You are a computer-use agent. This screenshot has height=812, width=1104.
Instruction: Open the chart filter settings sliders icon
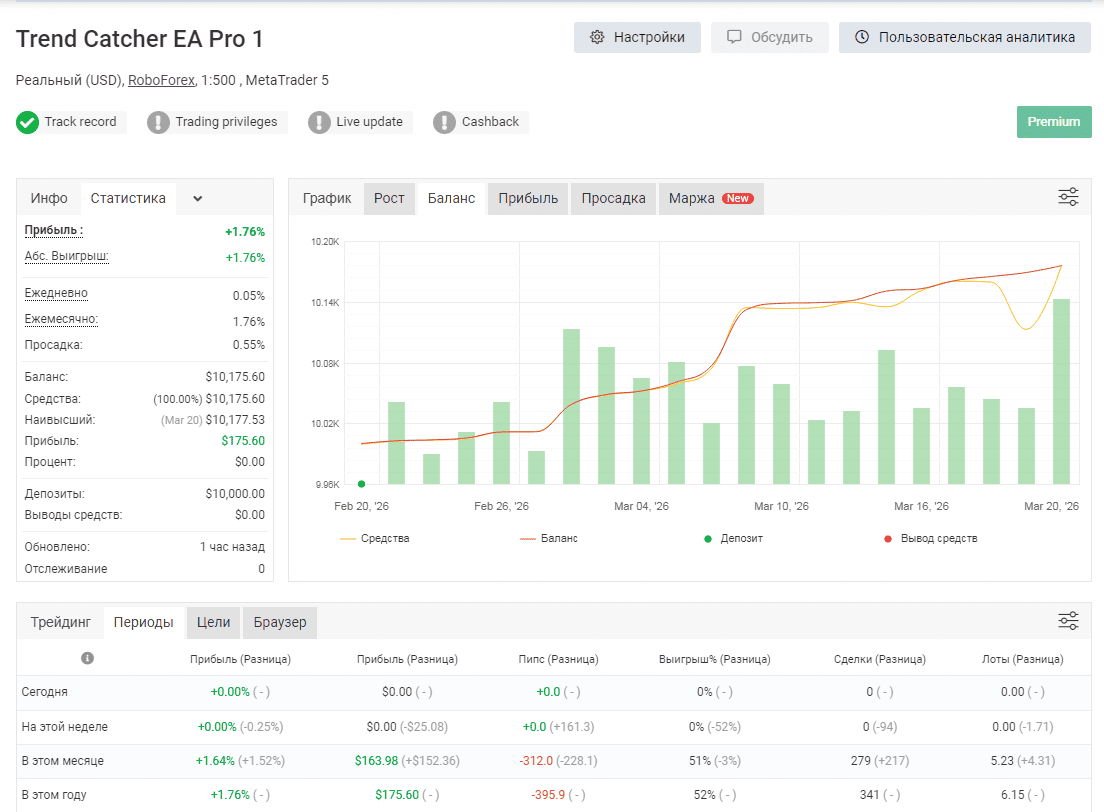click(1068, 197)
